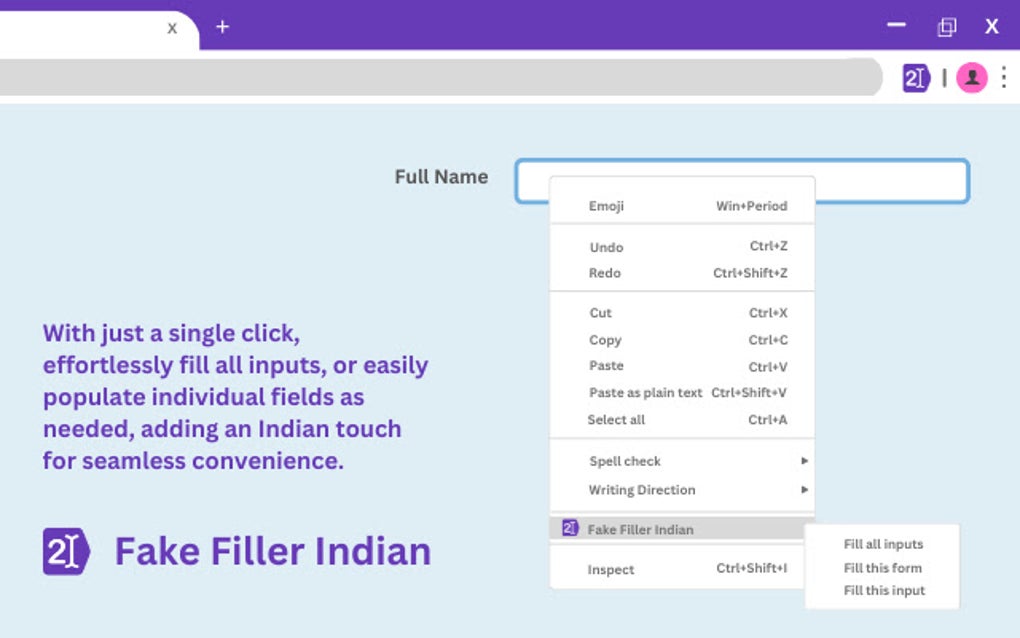Image resolution: width=1020 pixels, height=638 pixels.
Task: Select Fill this input
Action: (883, 590)
